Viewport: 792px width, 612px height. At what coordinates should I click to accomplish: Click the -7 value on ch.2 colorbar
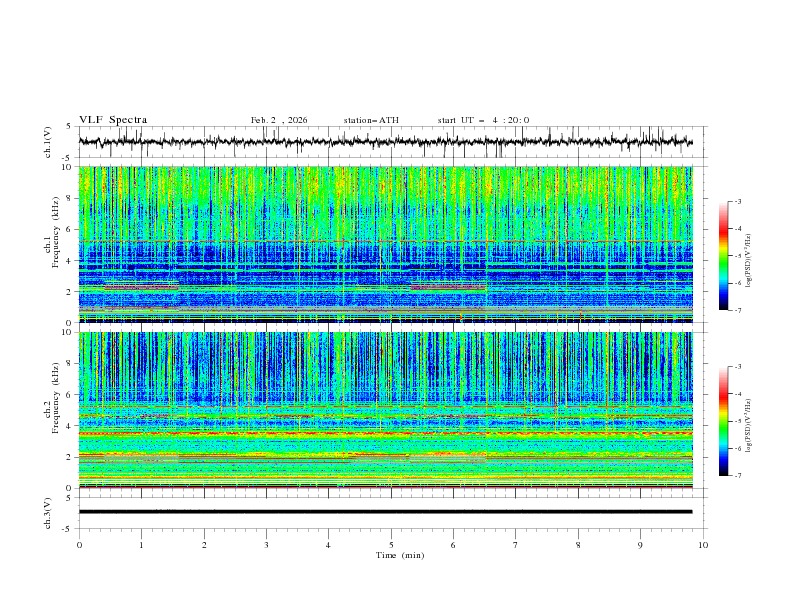[x=738, y=476]
